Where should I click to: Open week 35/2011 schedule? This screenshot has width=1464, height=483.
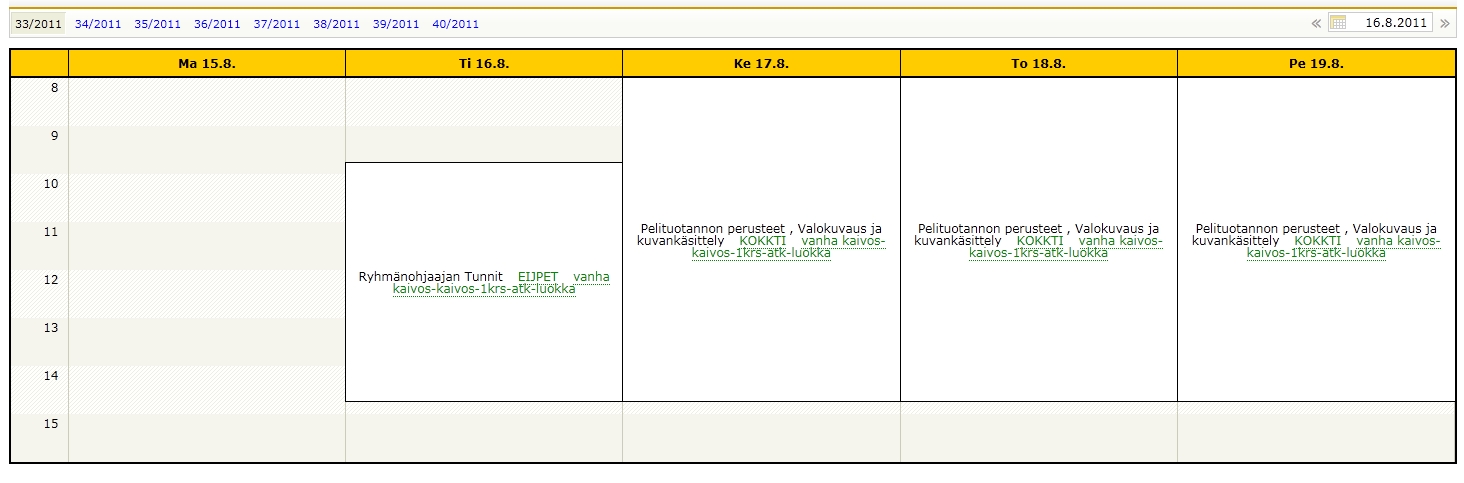tap(158, 24)
